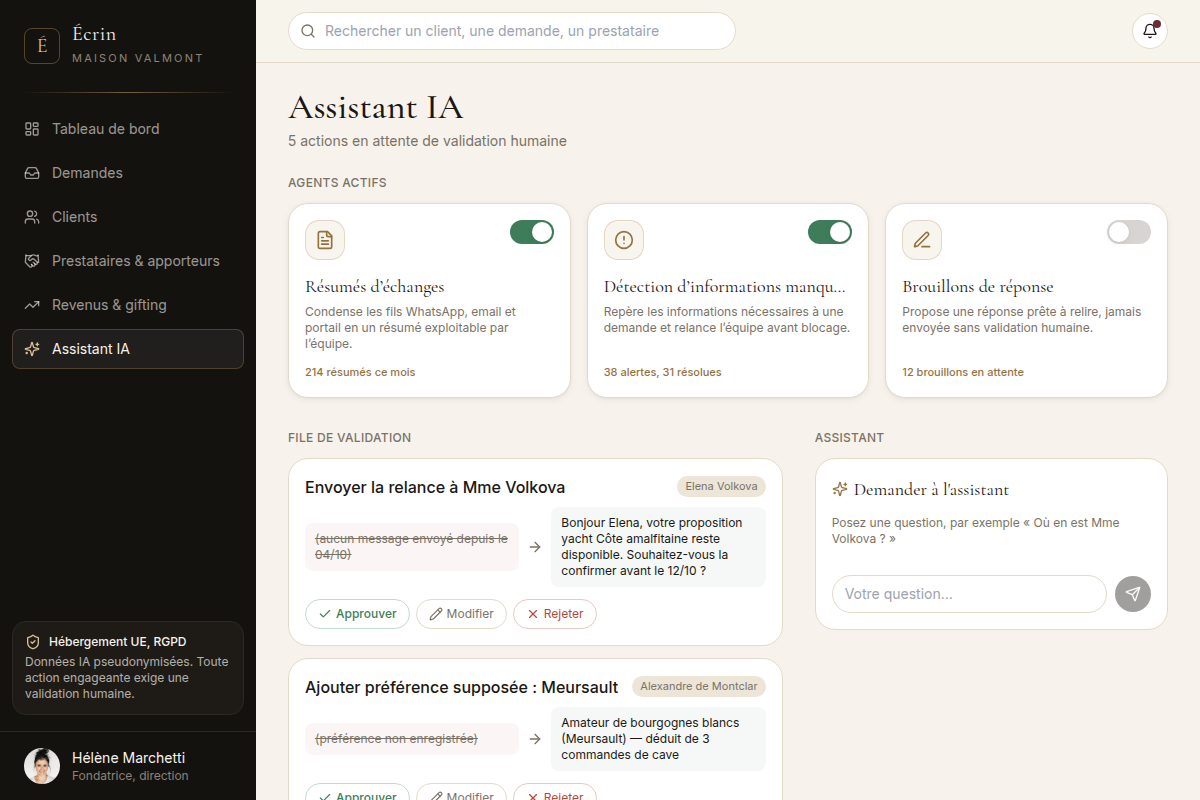
Task: Open the Clients page
Action: (x=128, y=217)
